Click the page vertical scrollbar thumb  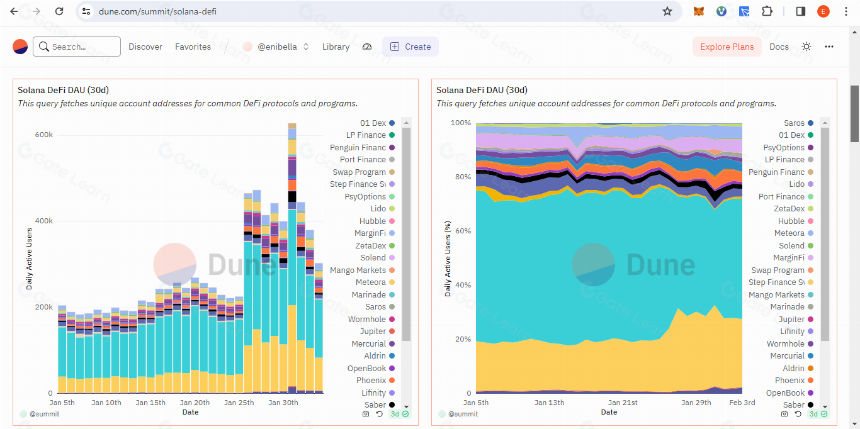click(855, 113)
